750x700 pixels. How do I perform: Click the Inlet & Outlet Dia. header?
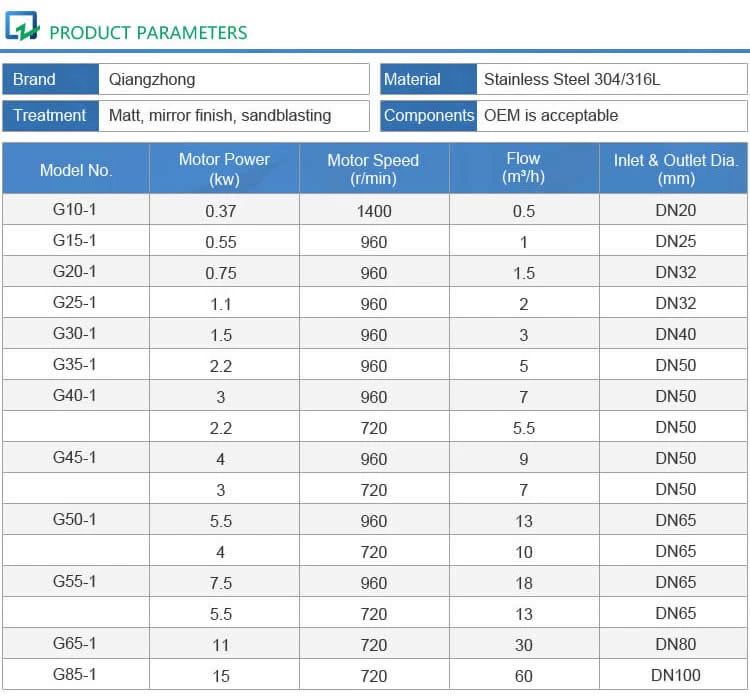click(675, 169)
